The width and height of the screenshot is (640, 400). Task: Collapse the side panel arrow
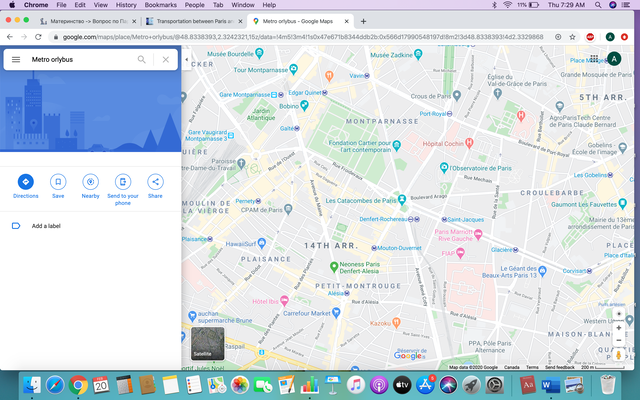[187, 60]
